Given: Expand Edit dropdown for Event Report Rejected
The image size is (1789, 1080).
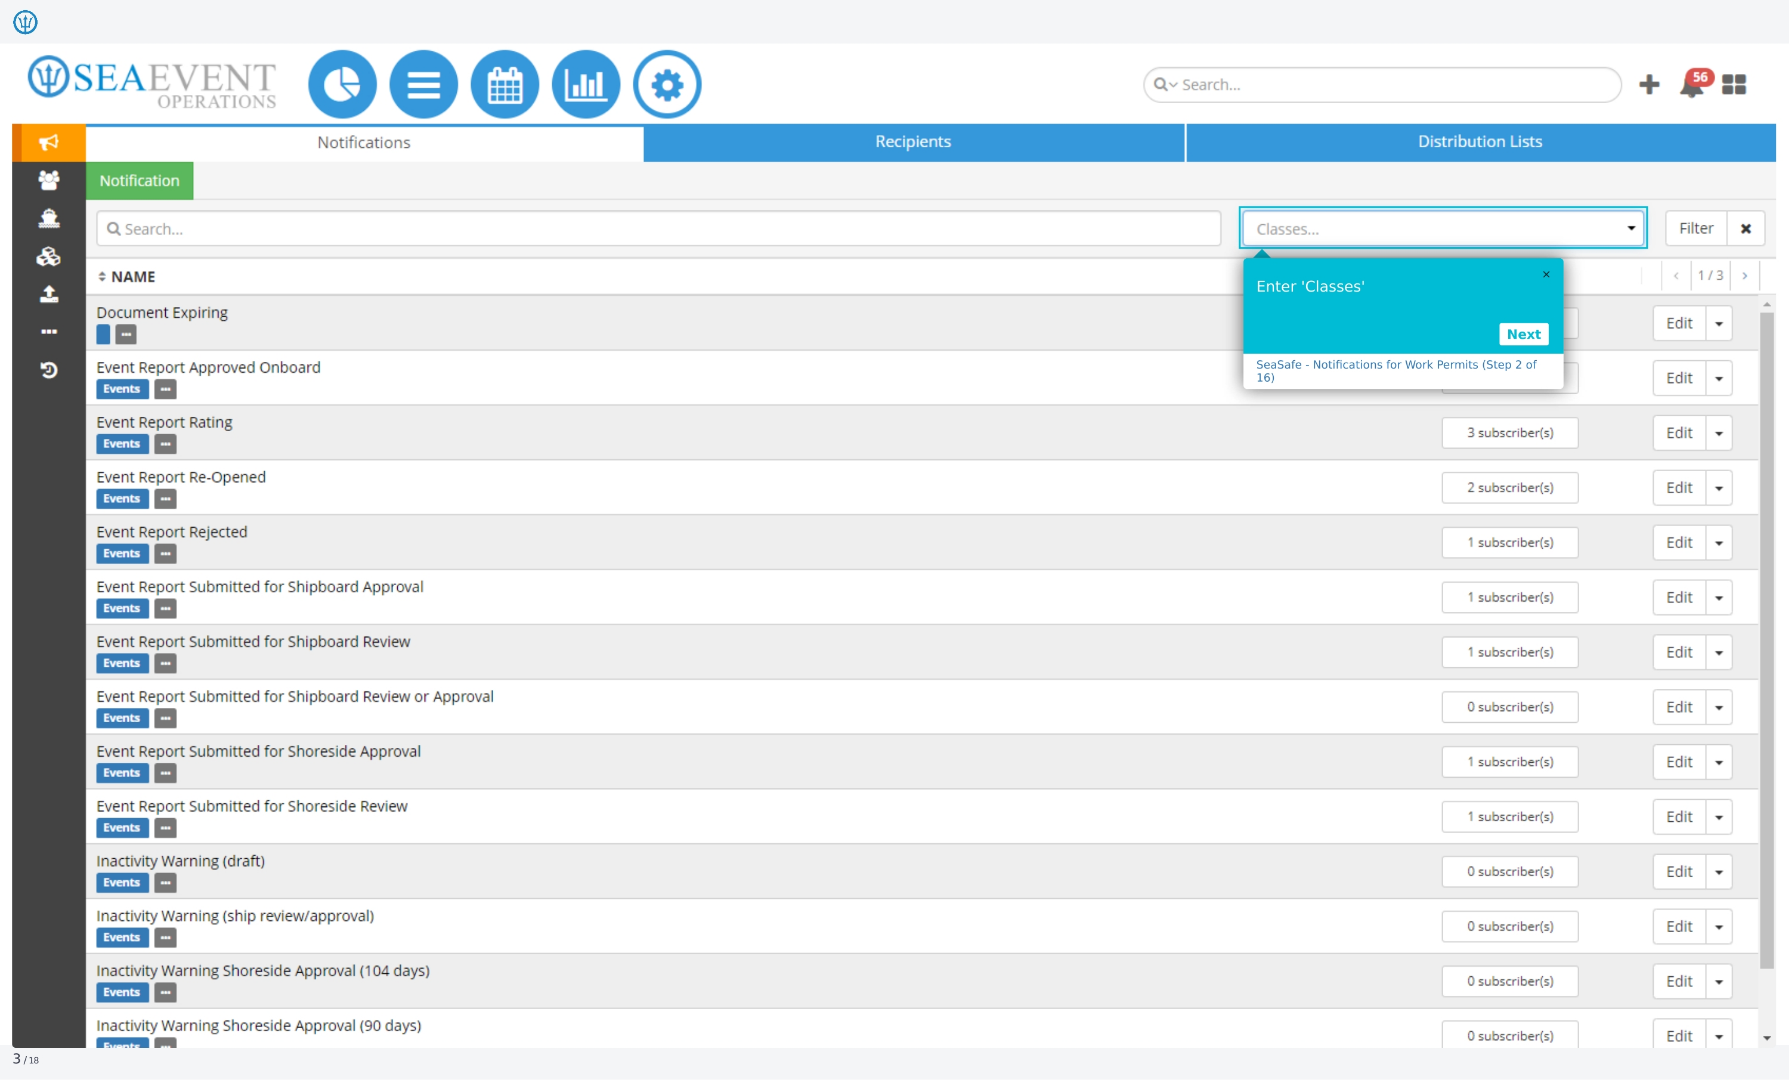Looking at the screenshot, I should (1719, 544).
